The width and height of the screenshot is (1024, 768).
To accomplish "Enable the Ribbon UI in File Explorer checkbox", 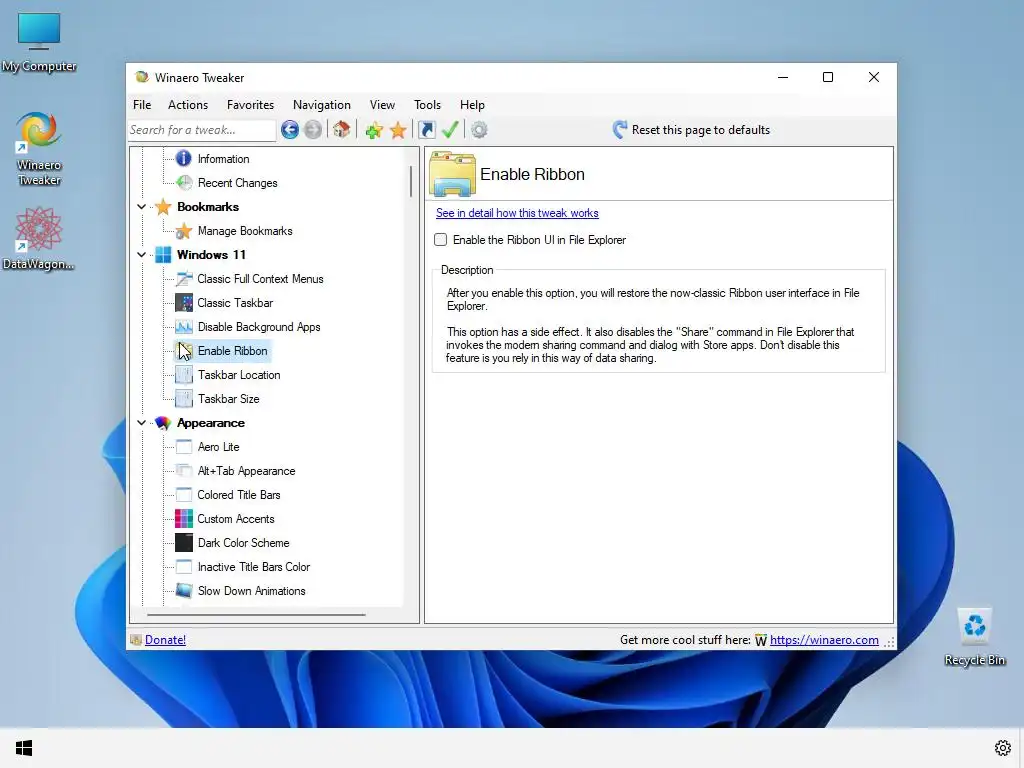I will coord(441,240).
